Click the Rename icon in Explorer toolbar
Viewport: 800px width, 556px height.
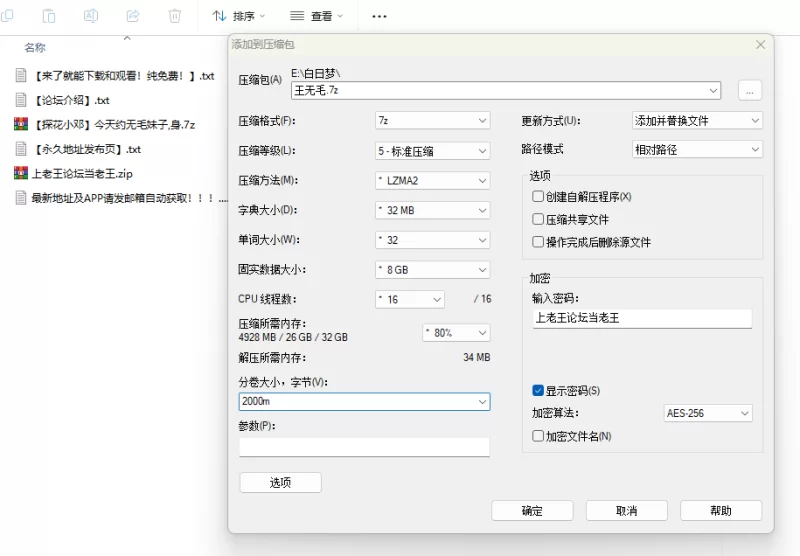[91, 16]
